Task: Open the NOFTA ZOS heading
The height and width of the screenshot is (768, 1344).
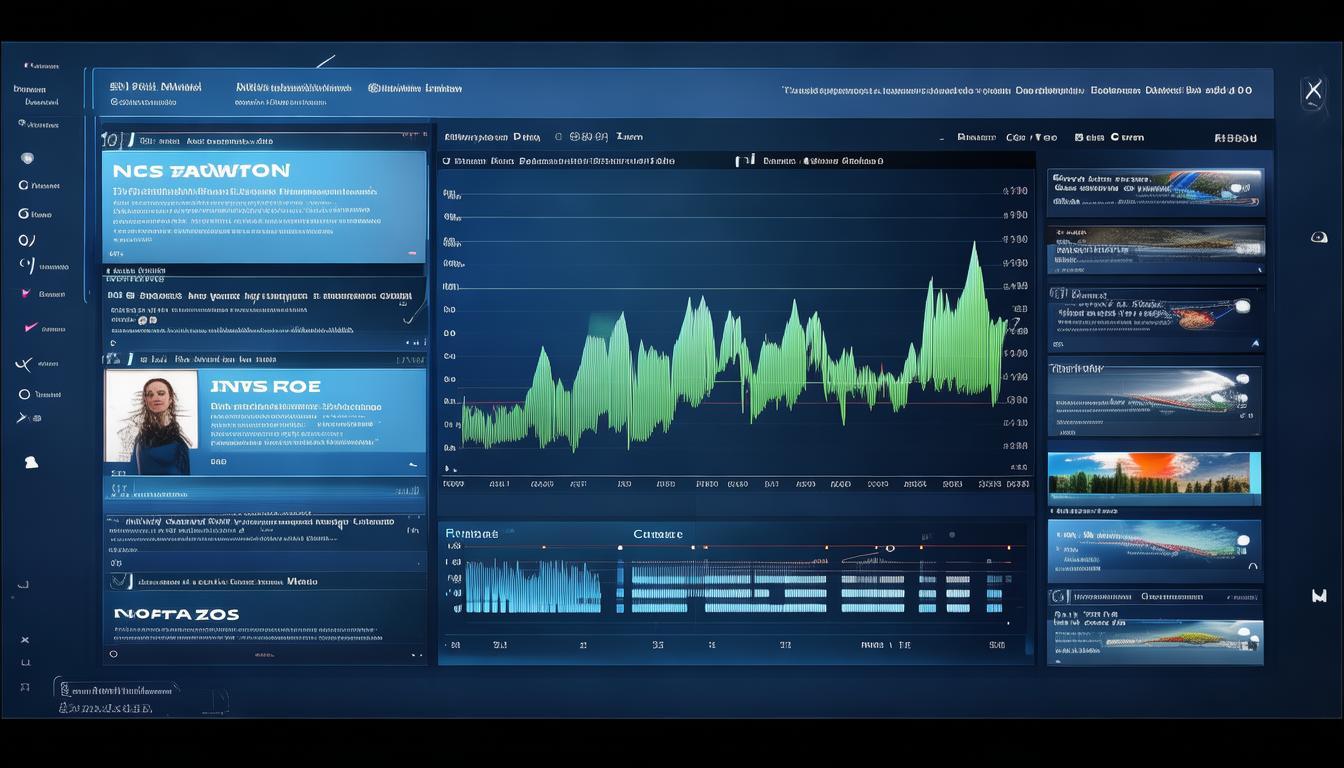Action: coord(176,614)
